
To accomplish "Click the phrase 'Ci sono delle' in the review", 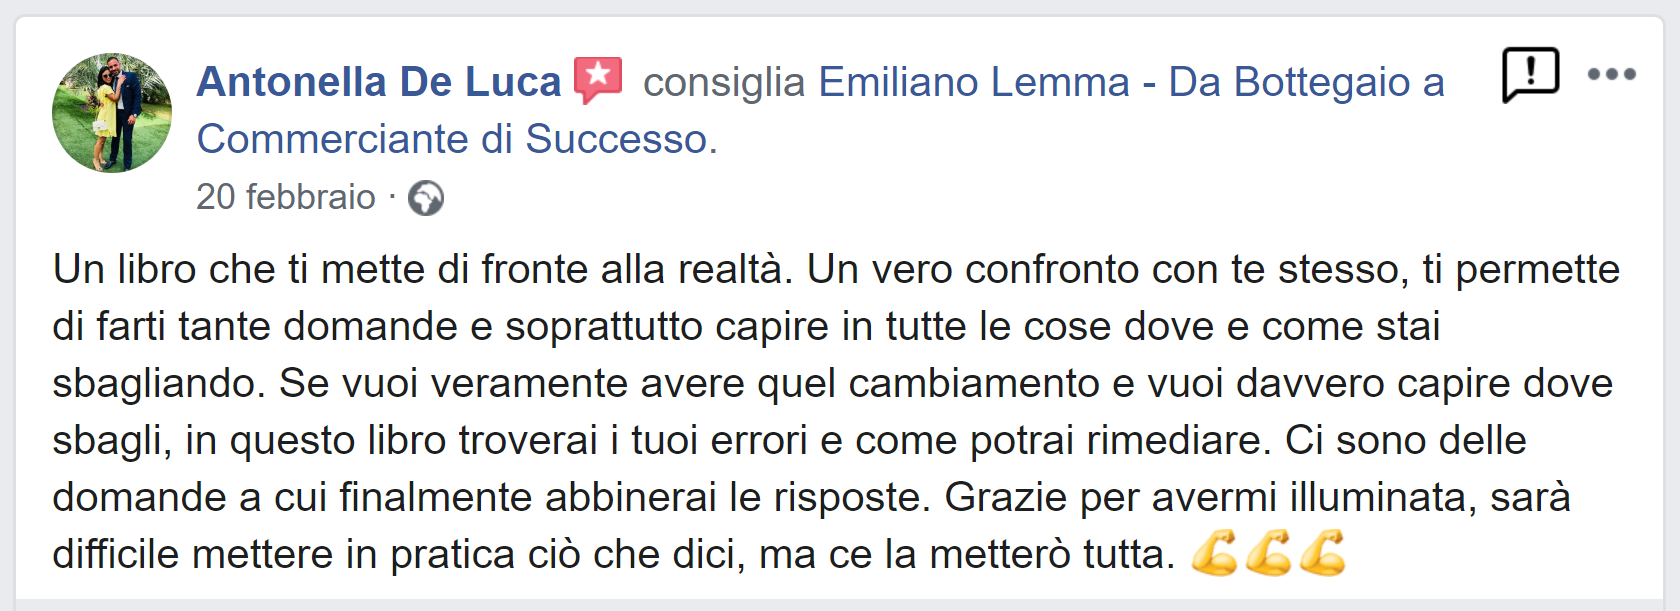I will click(x=1406, y=440).
